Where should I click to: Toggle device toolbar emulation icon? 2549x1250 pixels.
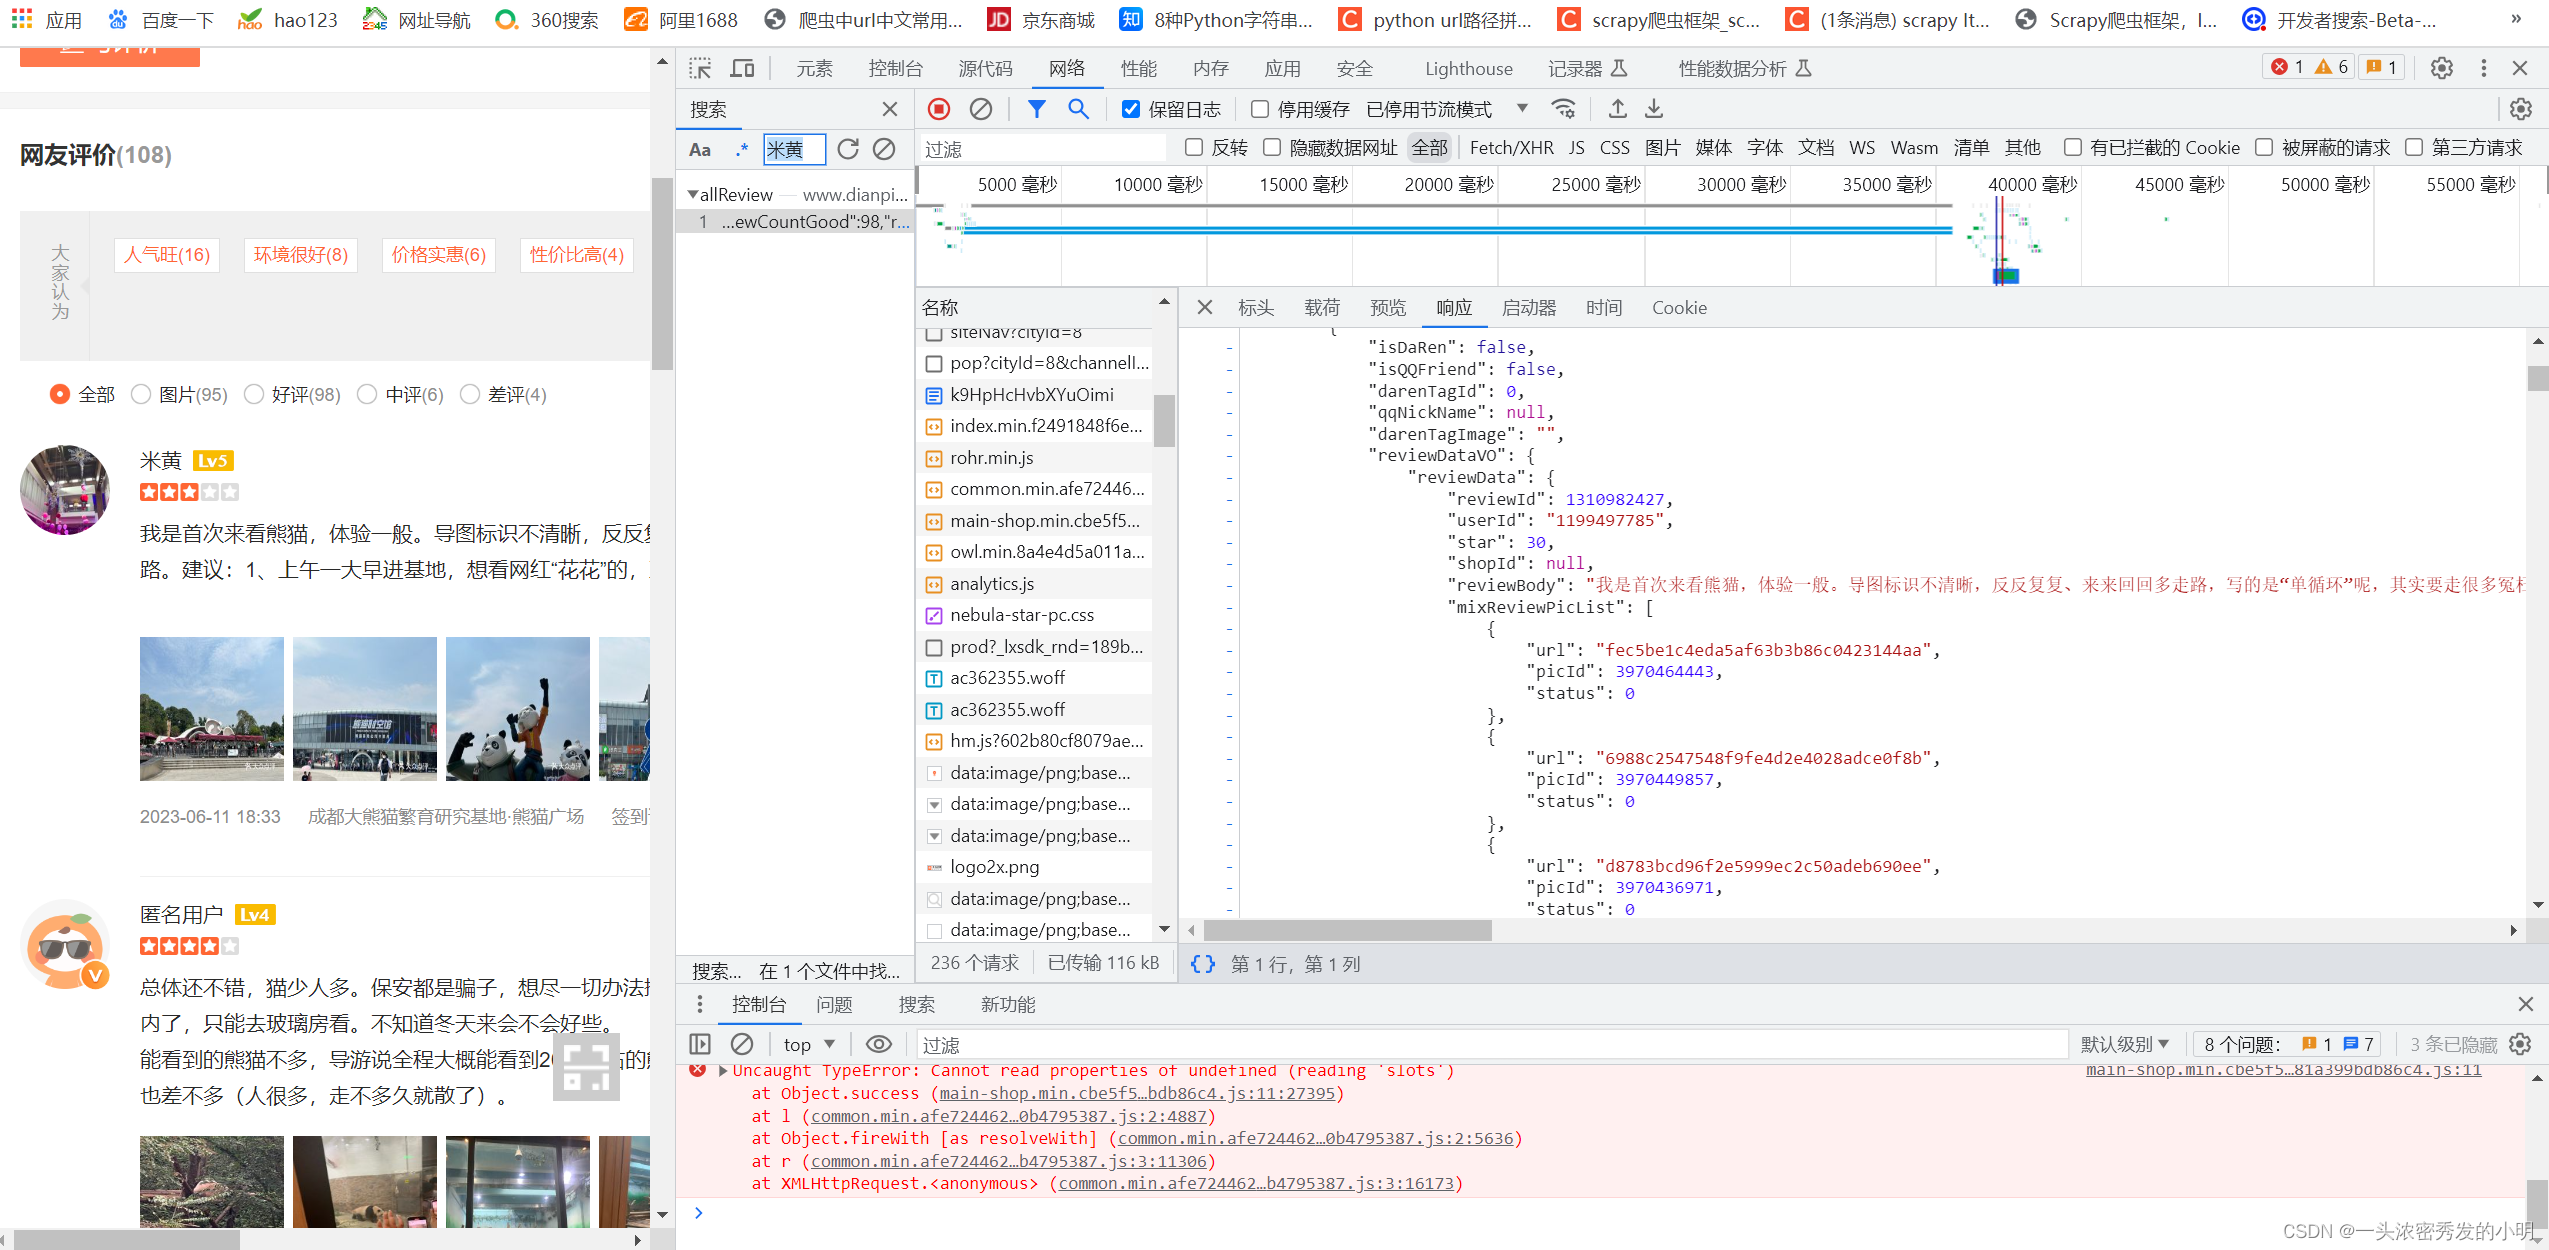(x=742, y=68)
